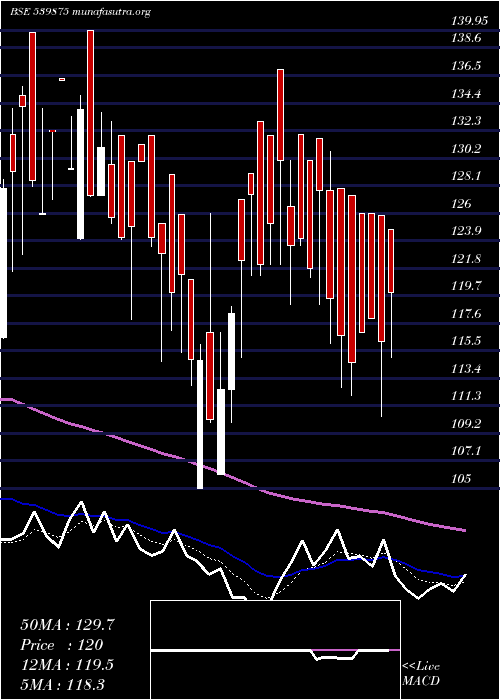Select the 121.8 price axis label
This screenshot has width=500, height=700.
(x=467, y=259)
